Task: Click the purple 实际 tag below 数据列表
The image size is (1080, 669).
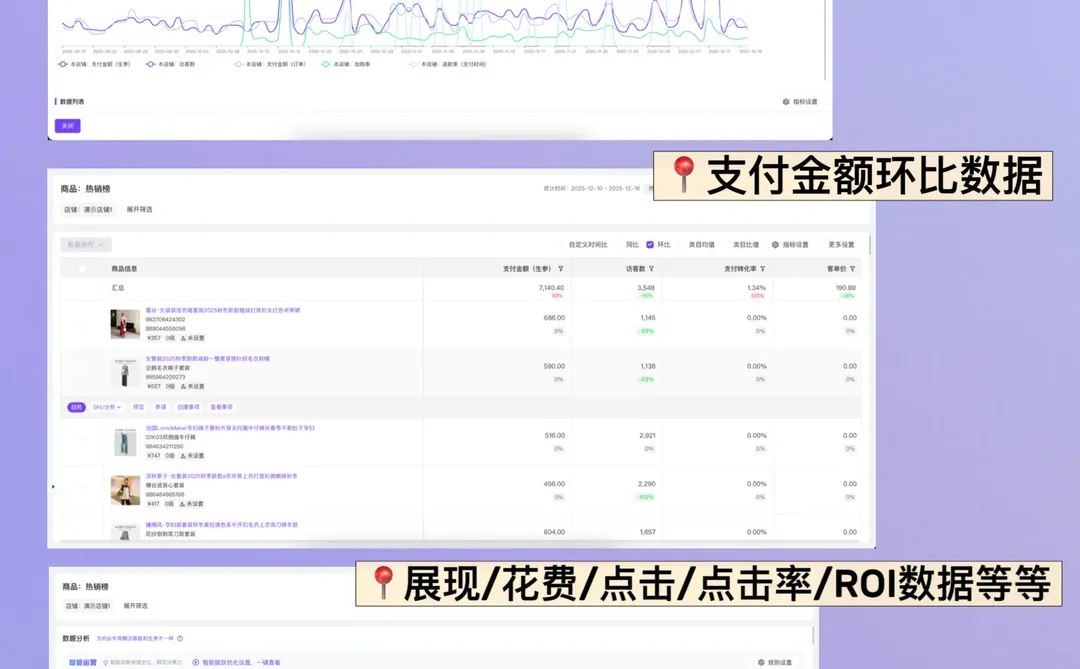Action: [x=67, y=126]
